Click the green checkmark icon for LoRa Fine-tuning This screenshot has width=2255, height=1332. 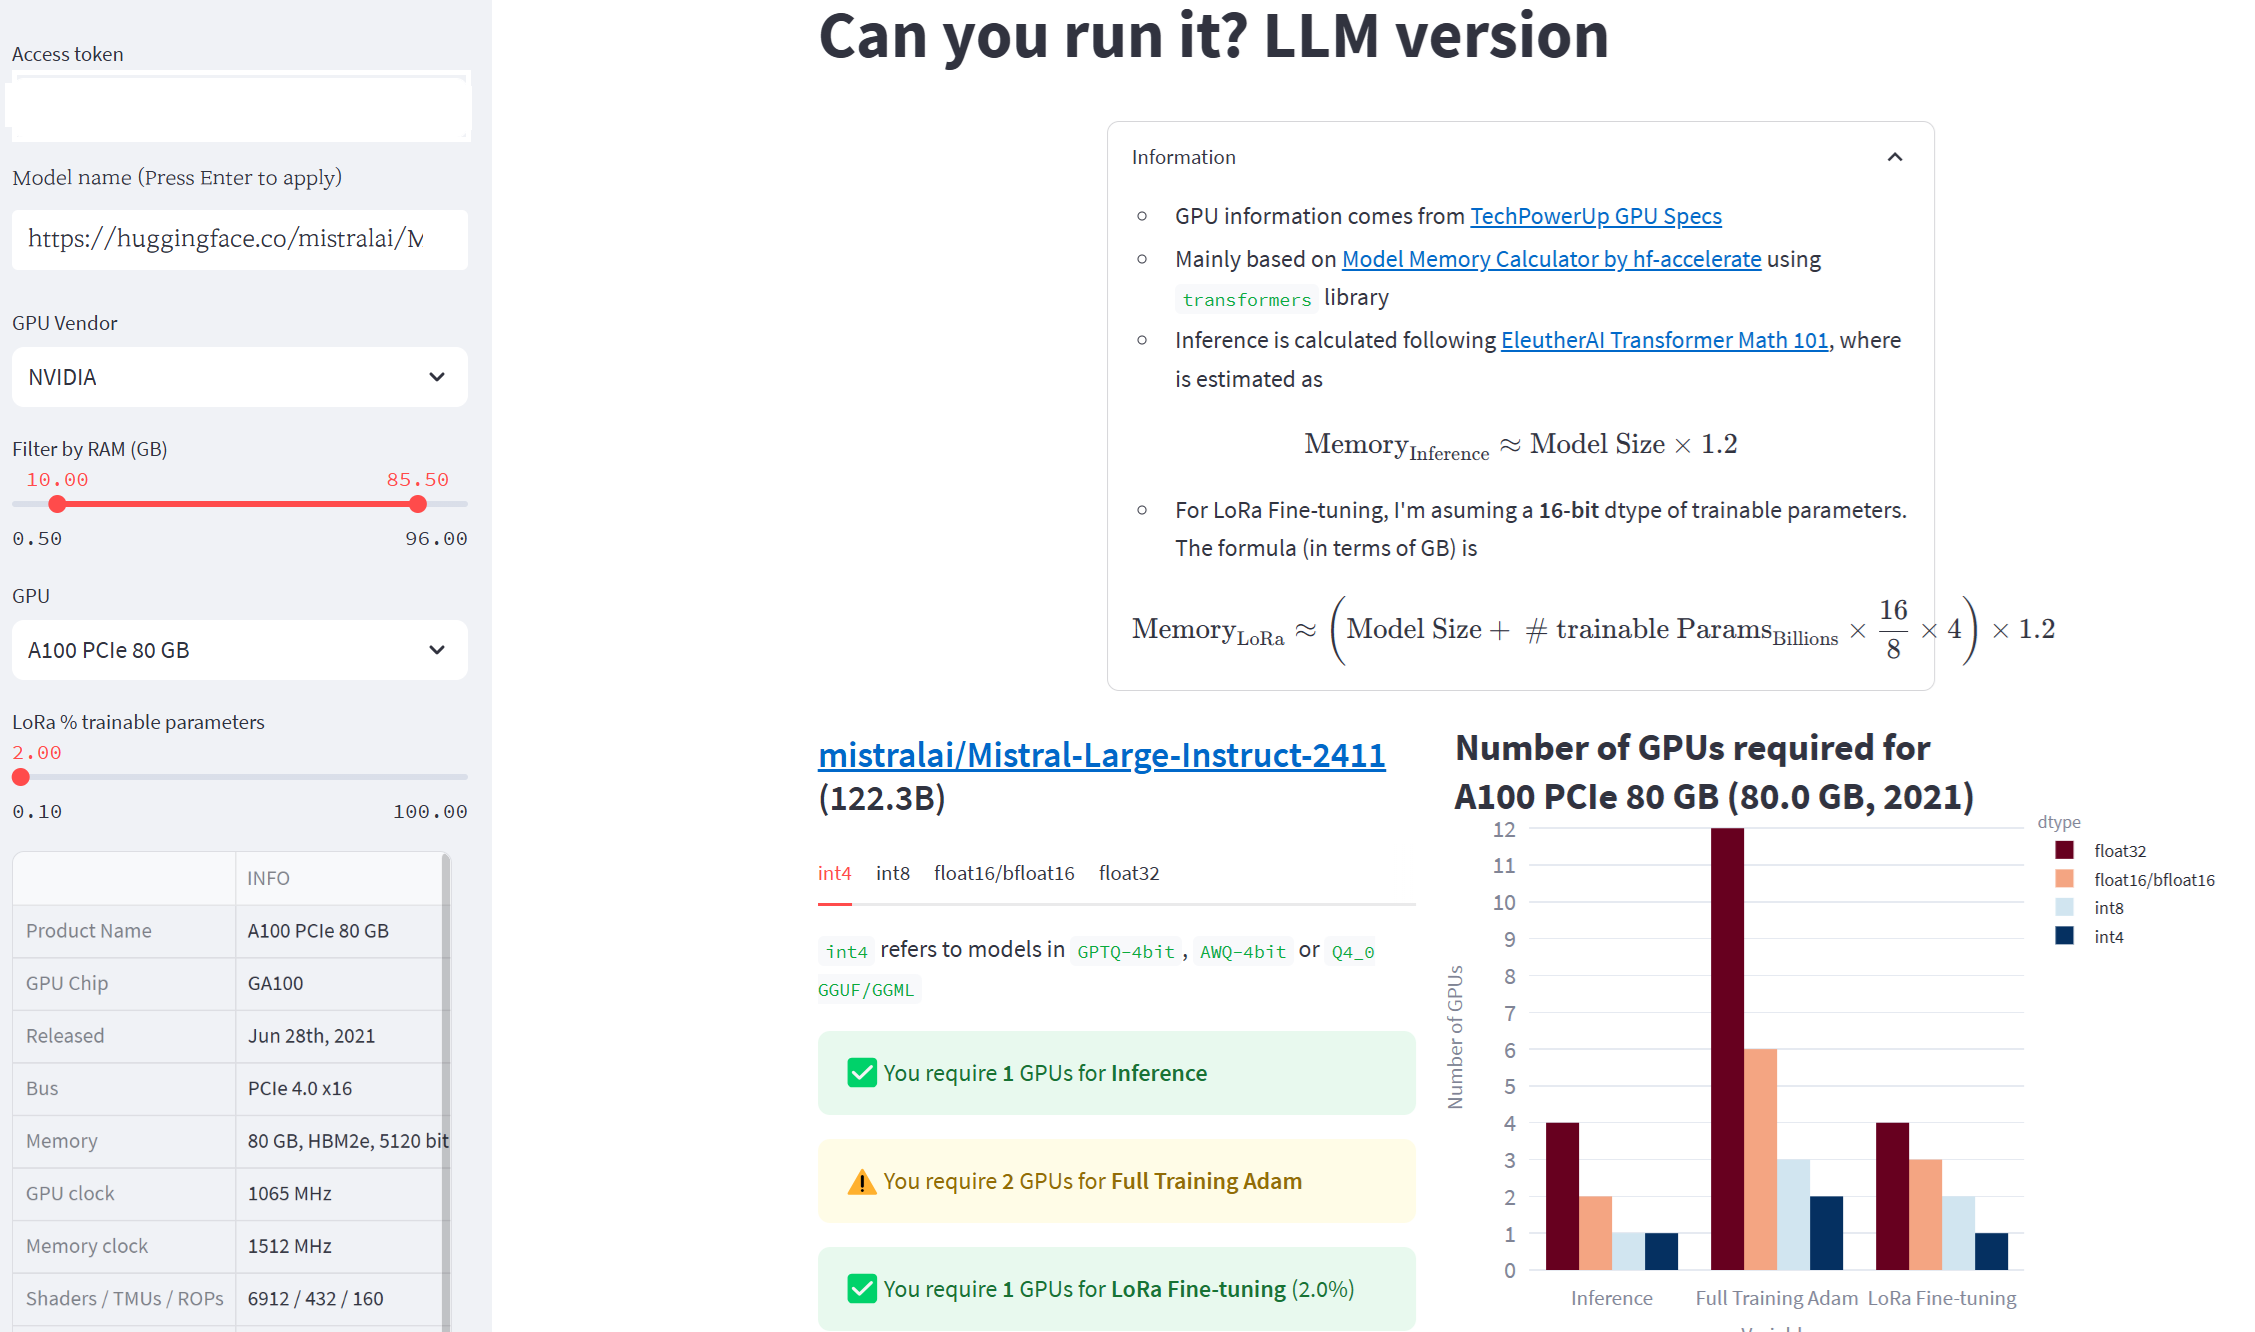click(862, 1289)
